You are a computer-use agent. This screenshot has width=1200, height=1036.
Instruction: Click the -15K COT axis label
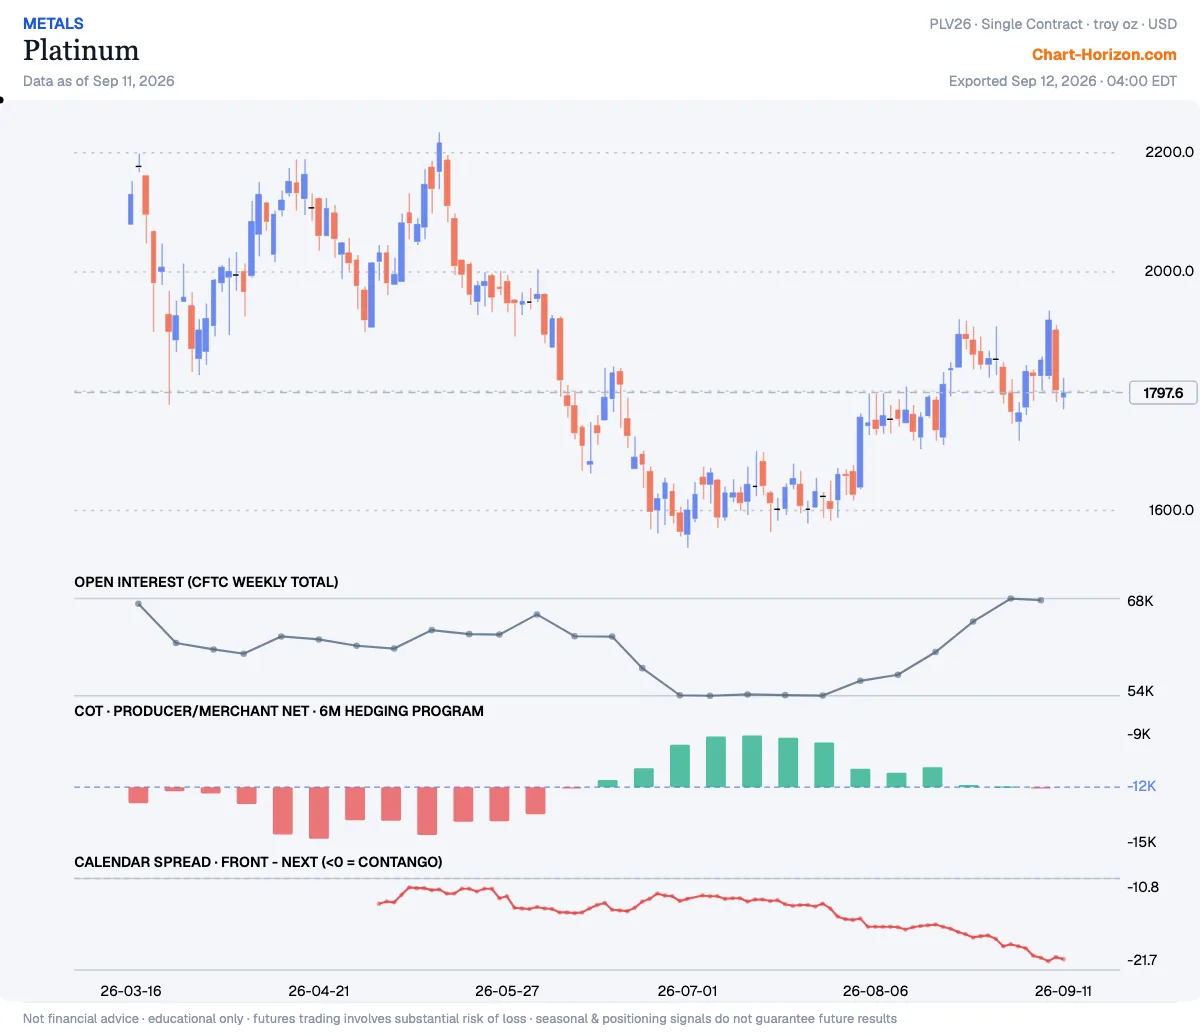(1142, 842)
